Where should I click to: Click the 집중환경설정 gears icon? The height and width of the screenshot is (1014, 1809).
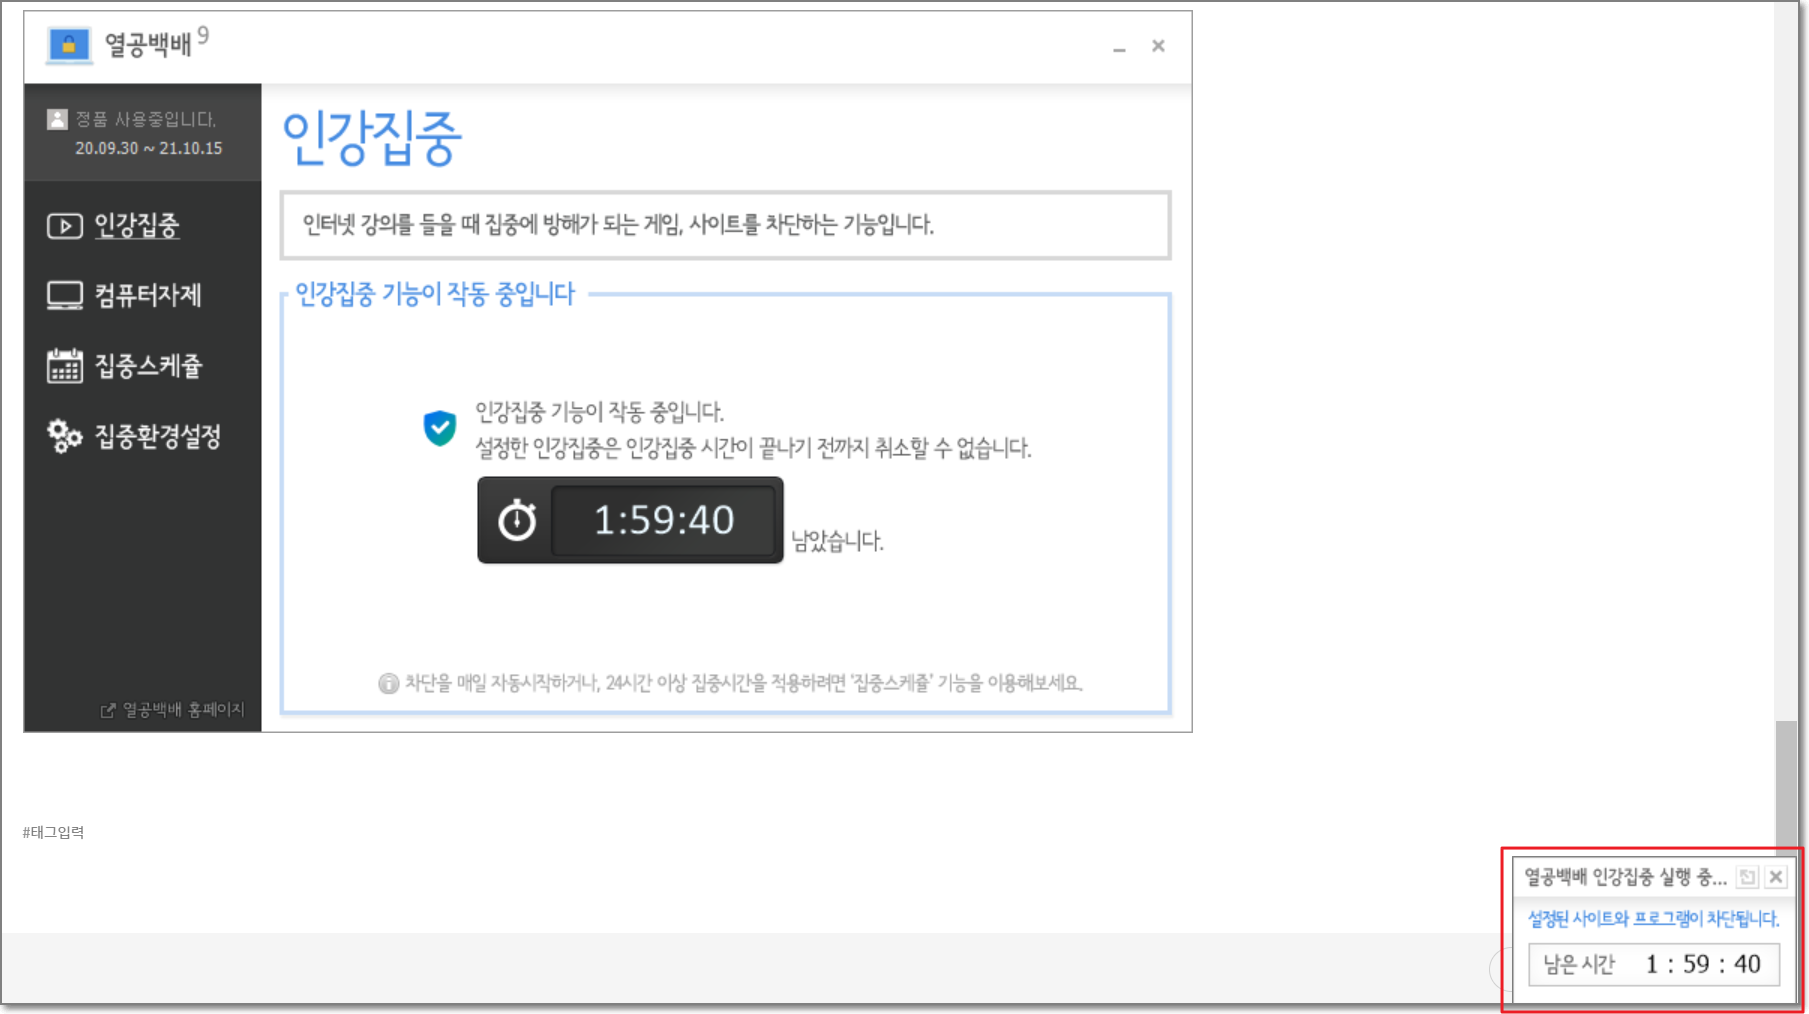point(65,436)
